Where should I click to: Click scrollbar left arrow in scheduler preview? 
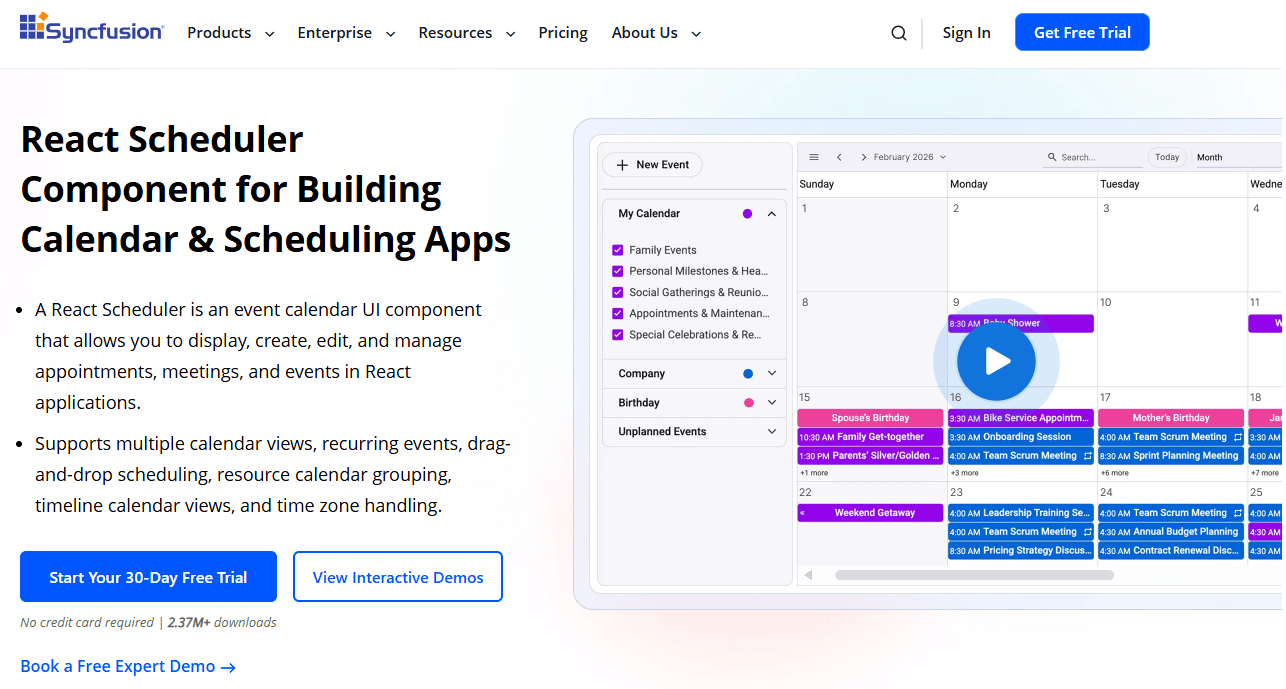tap(808, 575)
